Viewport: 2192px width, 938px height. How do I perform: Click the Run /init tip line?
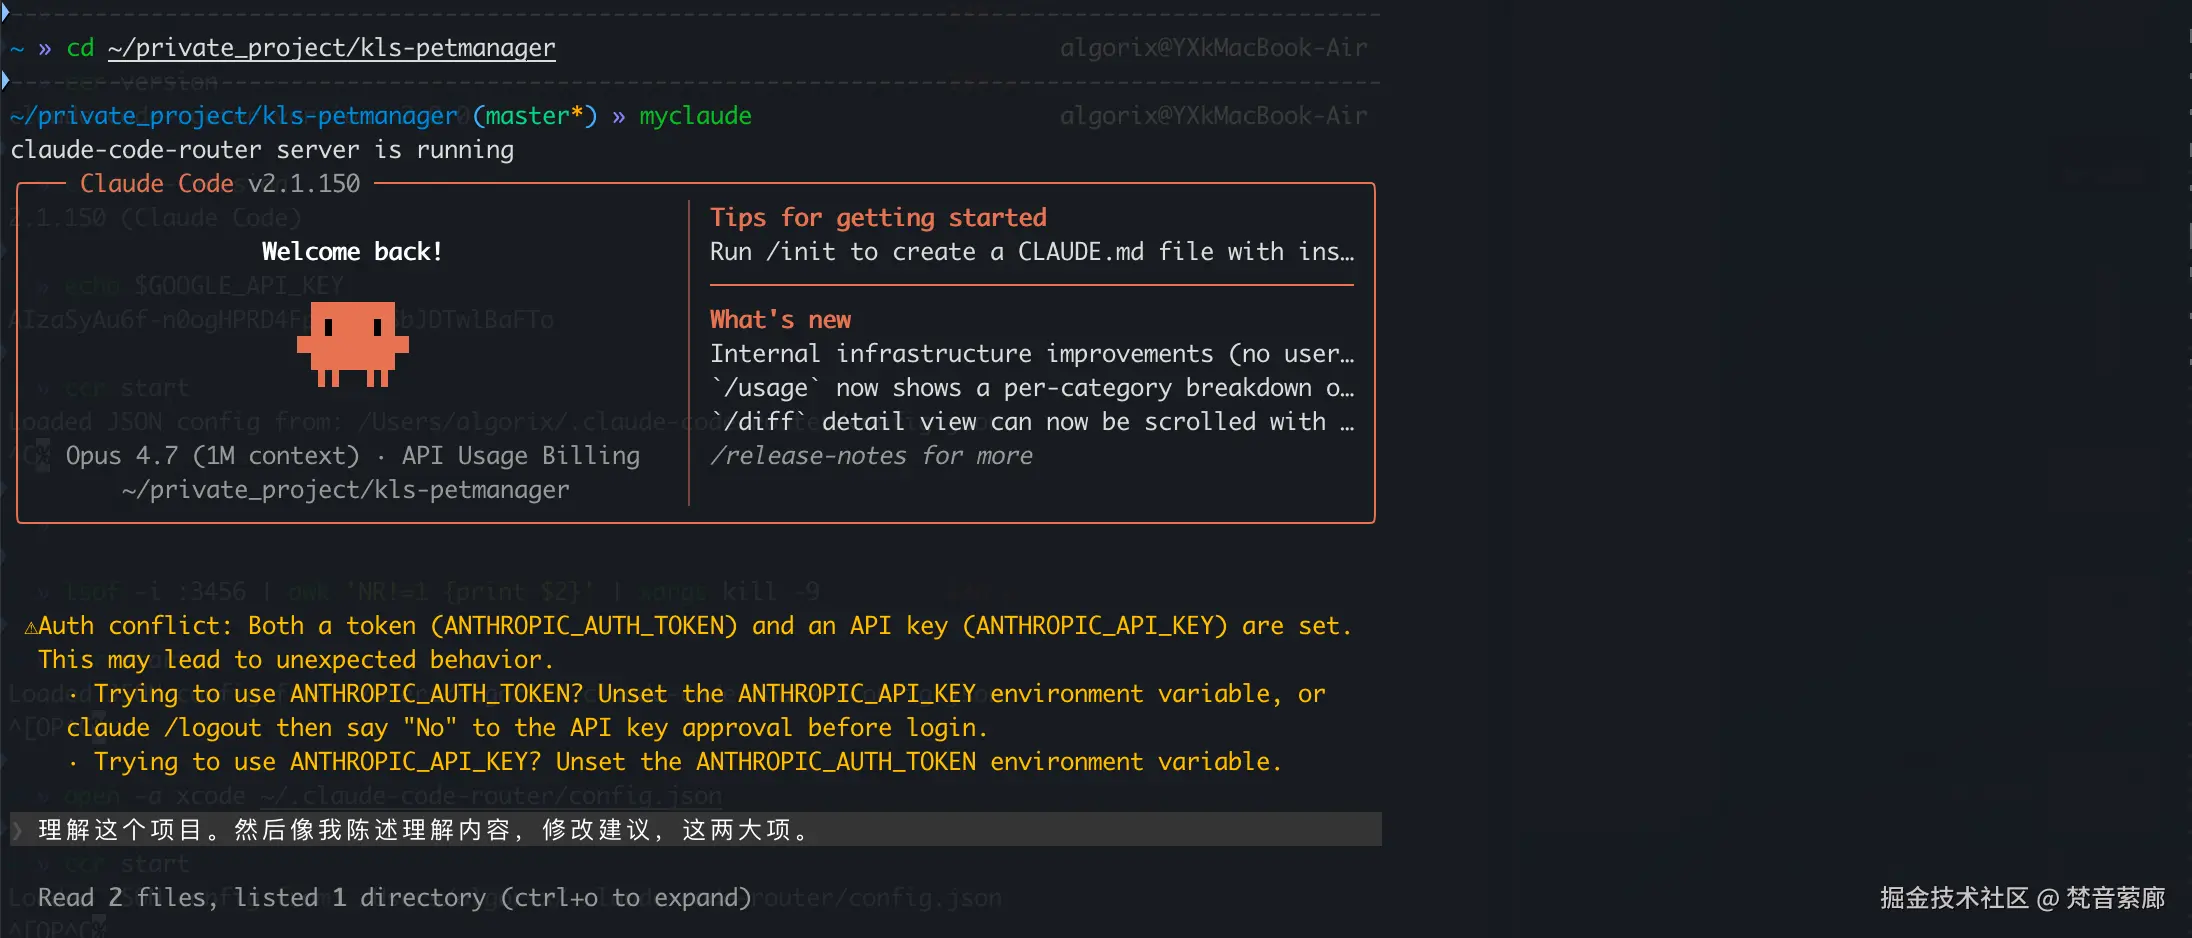point(1032,252)
